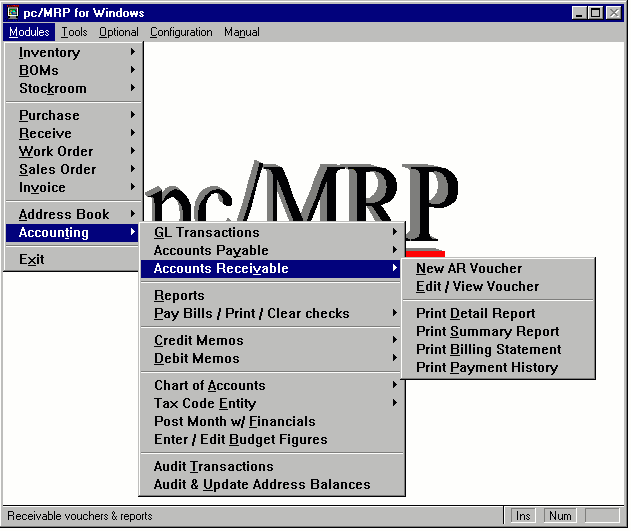Open Accounts Payable submenu

click(272, 251)
